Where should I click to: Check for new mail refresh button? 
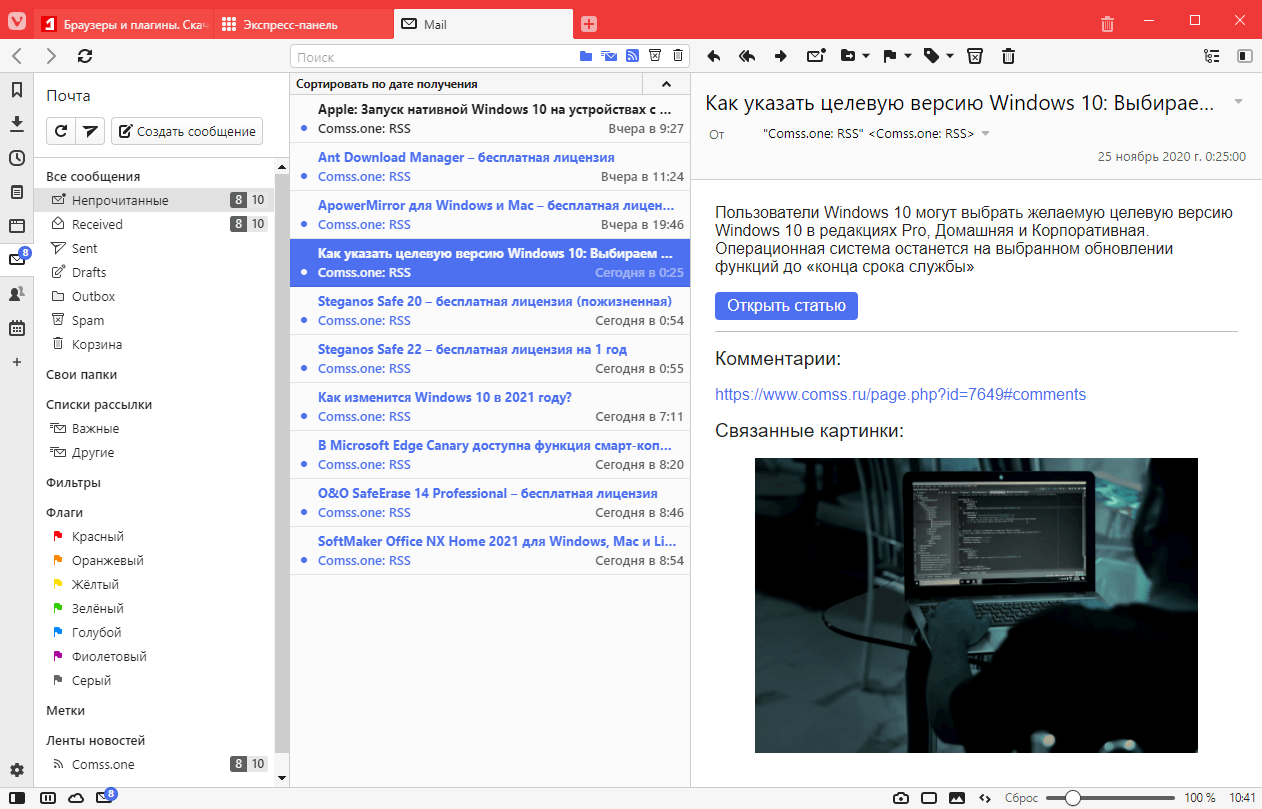pos(61,131)
